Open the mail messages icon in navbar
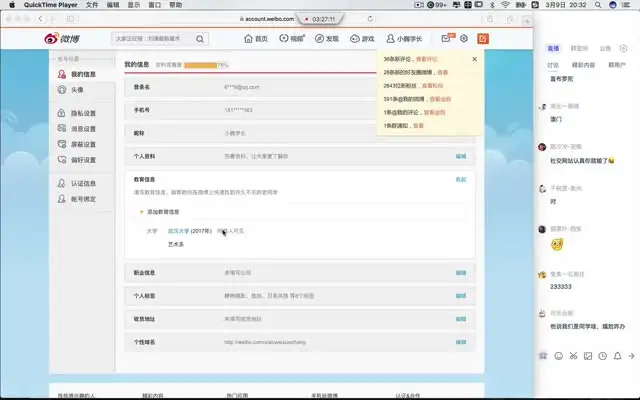Viewport: 640px width, 400px height. 445,38
